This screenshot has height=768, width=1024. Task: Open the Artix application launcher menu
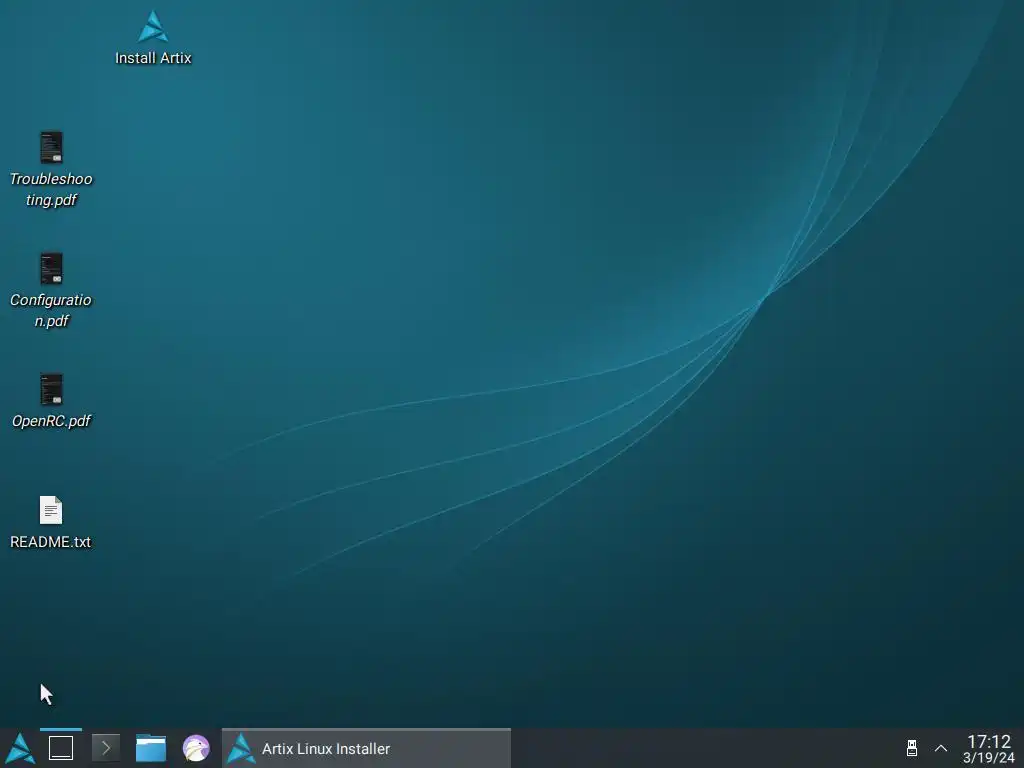pyautogui.click(x=20, y=748)
